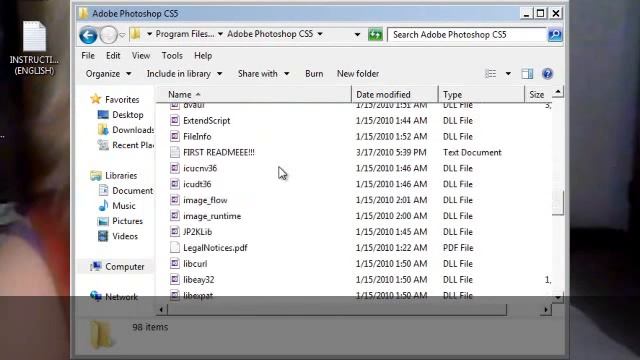This screenshot has height=360, width=640.
Task: Select Recent Places in navigation pane
Action: (x=126, y=145)
